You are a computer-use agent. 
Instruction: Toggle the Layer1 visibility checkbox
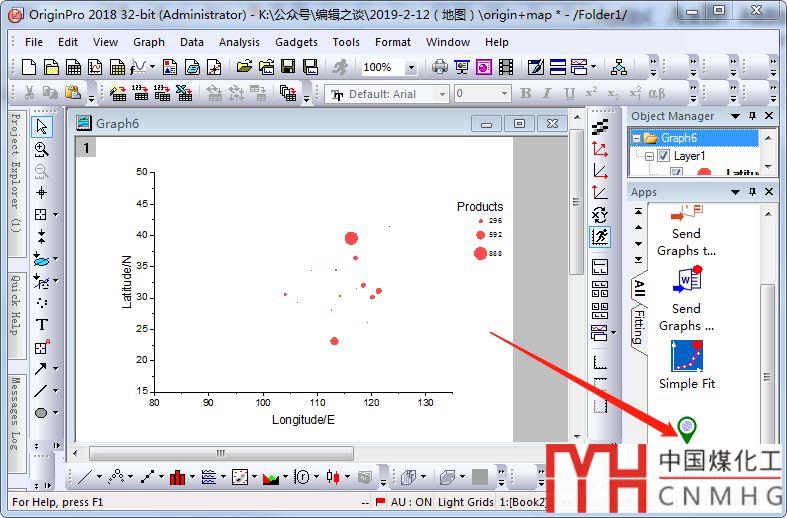663,156
